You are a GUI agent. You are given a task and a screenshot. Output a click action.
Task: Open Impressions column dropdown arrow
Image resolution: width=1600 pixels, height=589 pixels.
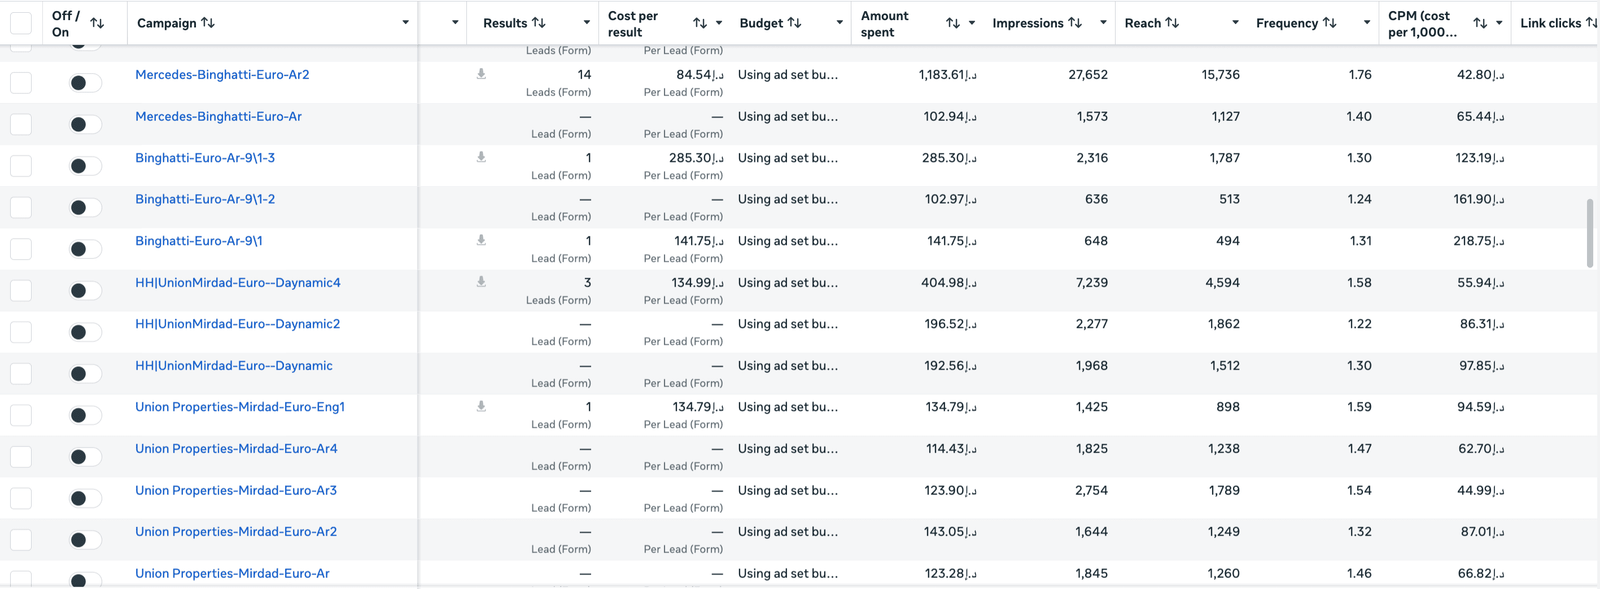click(1103, 22)
